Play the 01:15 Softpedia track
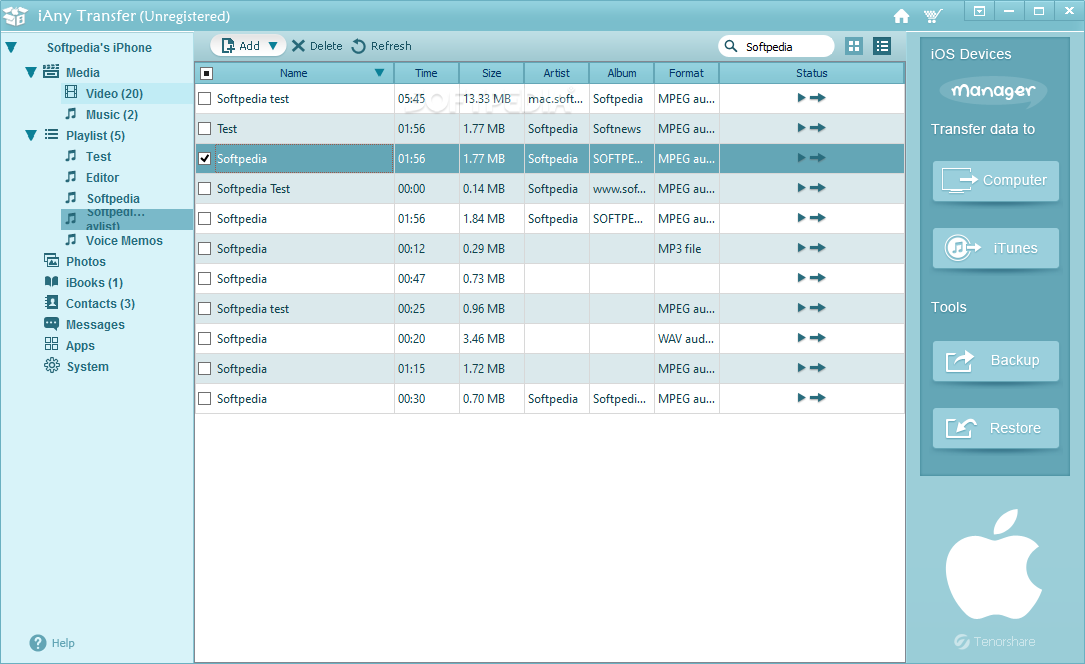Screen dimensions: 1085x664 pos(801,368)
